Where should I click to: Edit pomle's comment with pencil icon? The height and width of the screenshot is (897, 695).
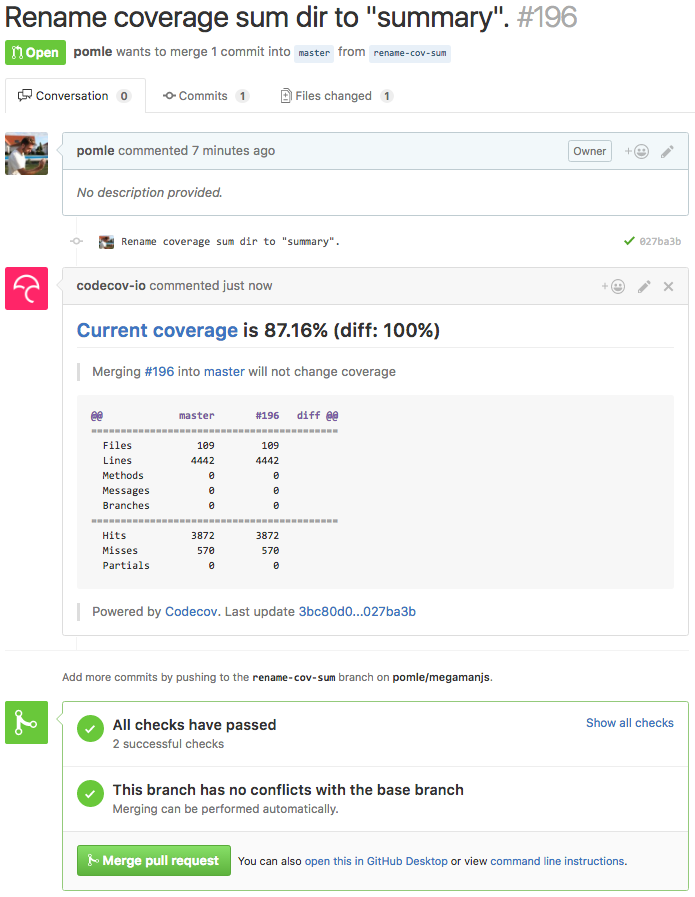click(x=666, y=152)
